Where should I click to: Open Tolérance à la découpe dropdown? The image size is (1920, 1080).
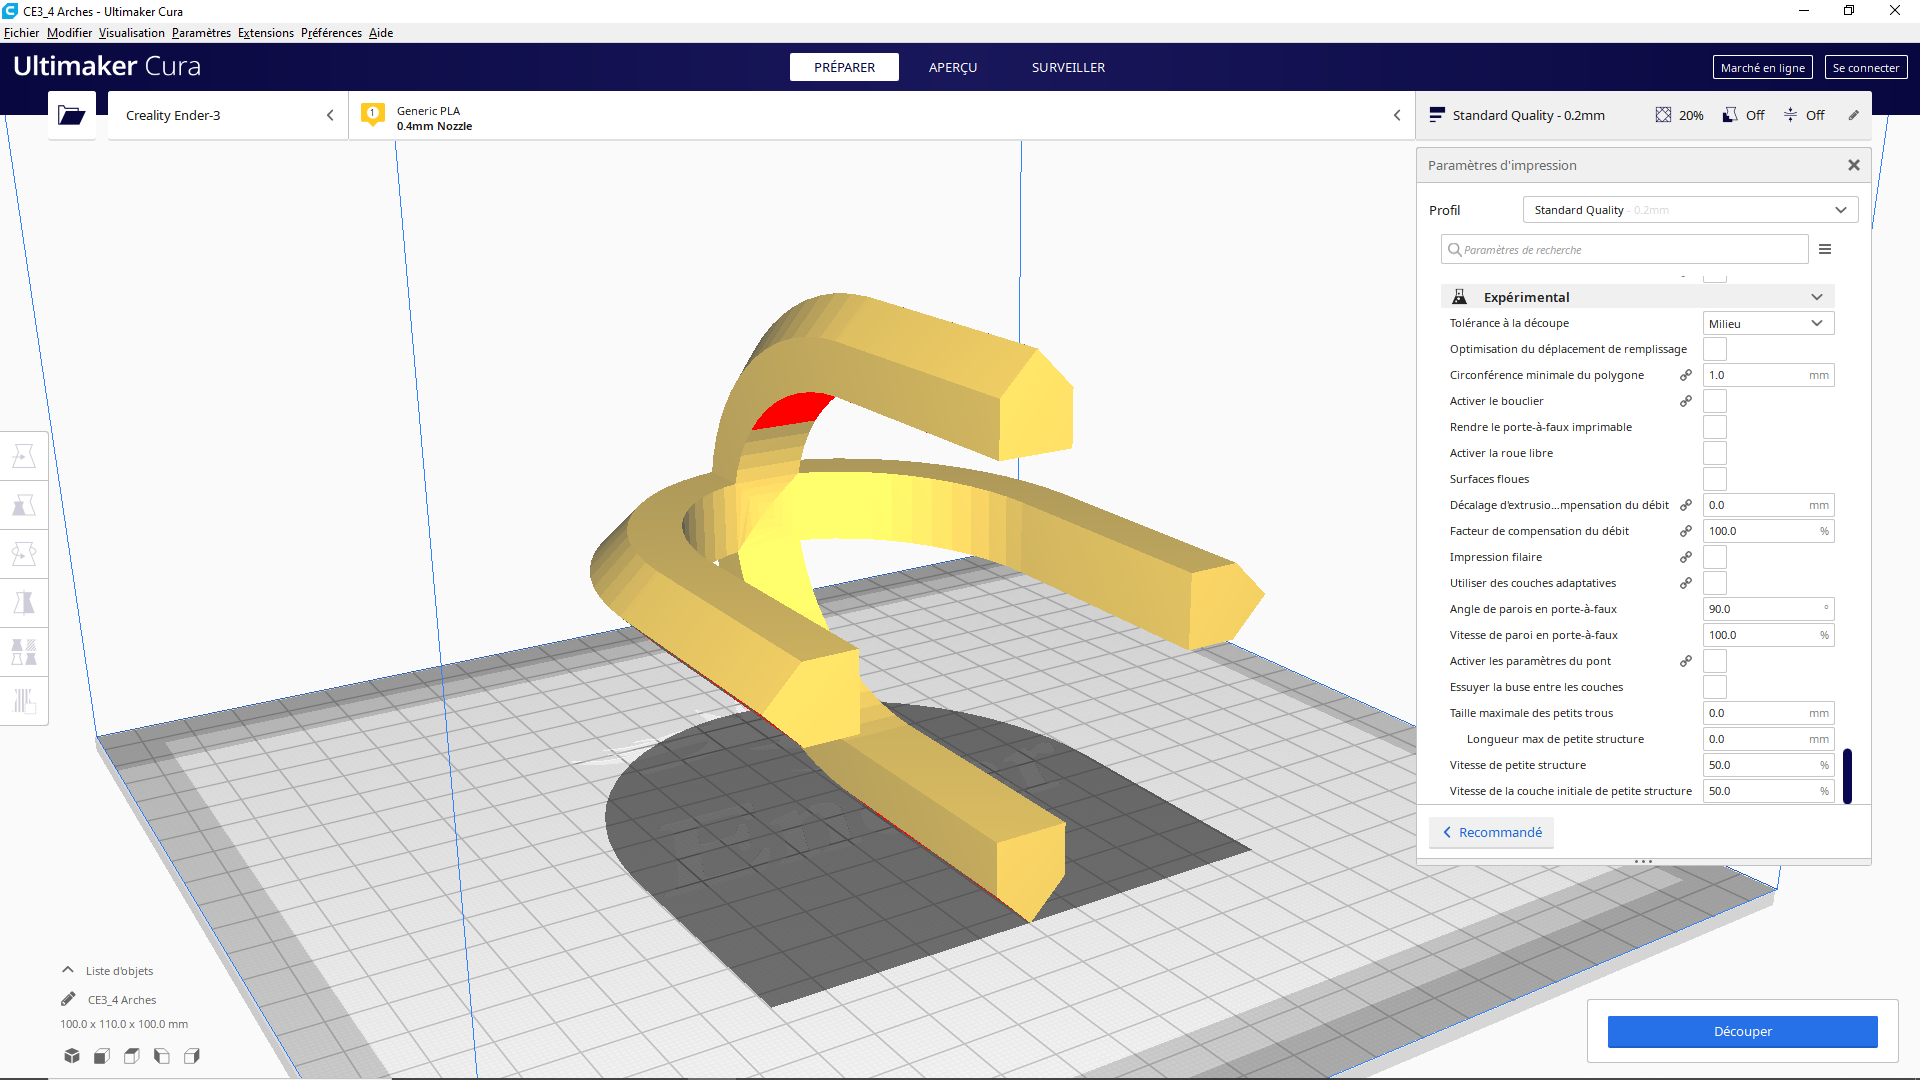[x=1767, y=323]
